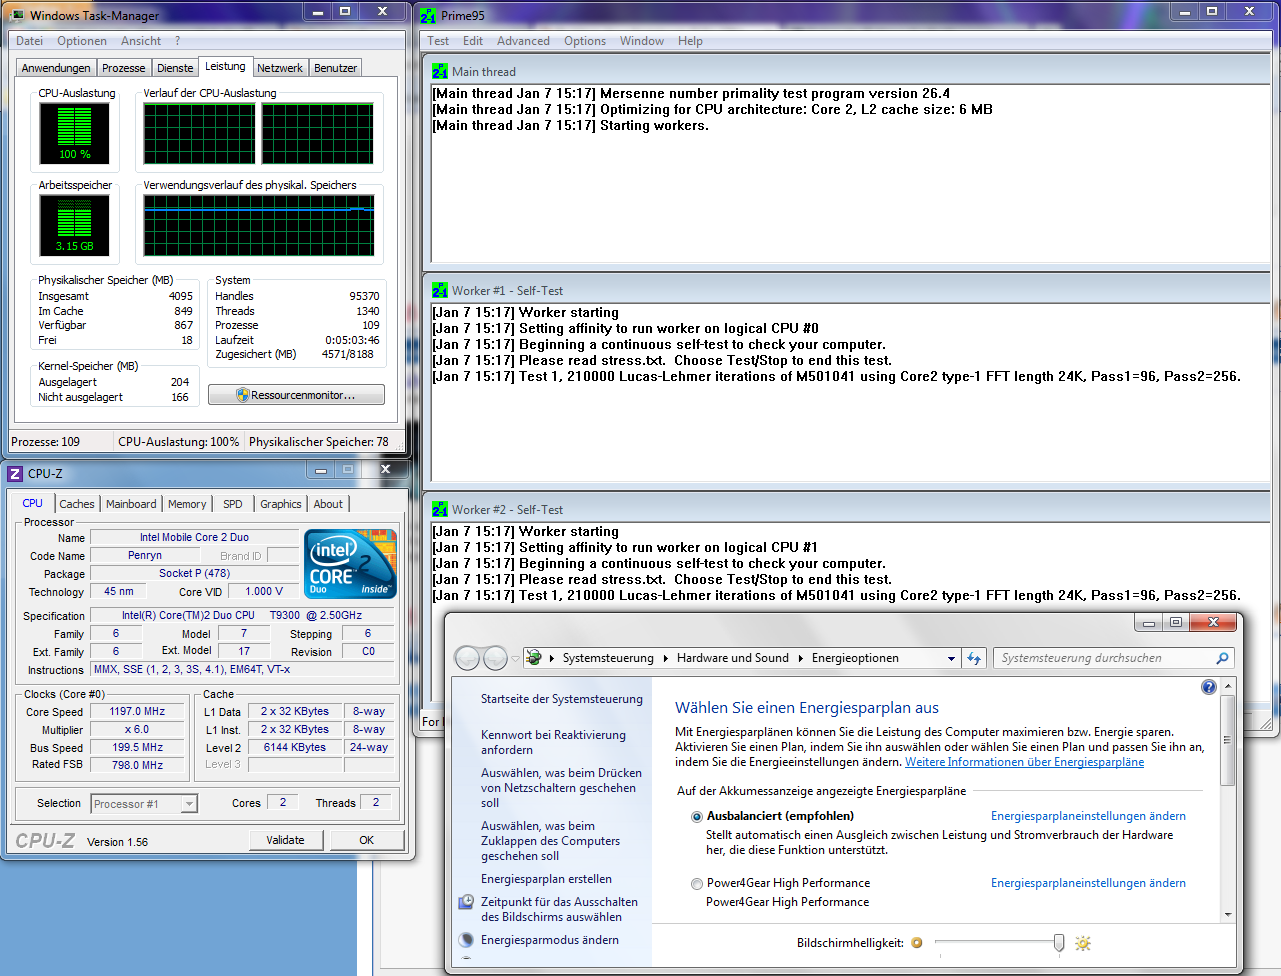Select the Ausbalanciert (empfohlen) power plan
This screenshot has height=976, width=1281.
pos(697,817)
